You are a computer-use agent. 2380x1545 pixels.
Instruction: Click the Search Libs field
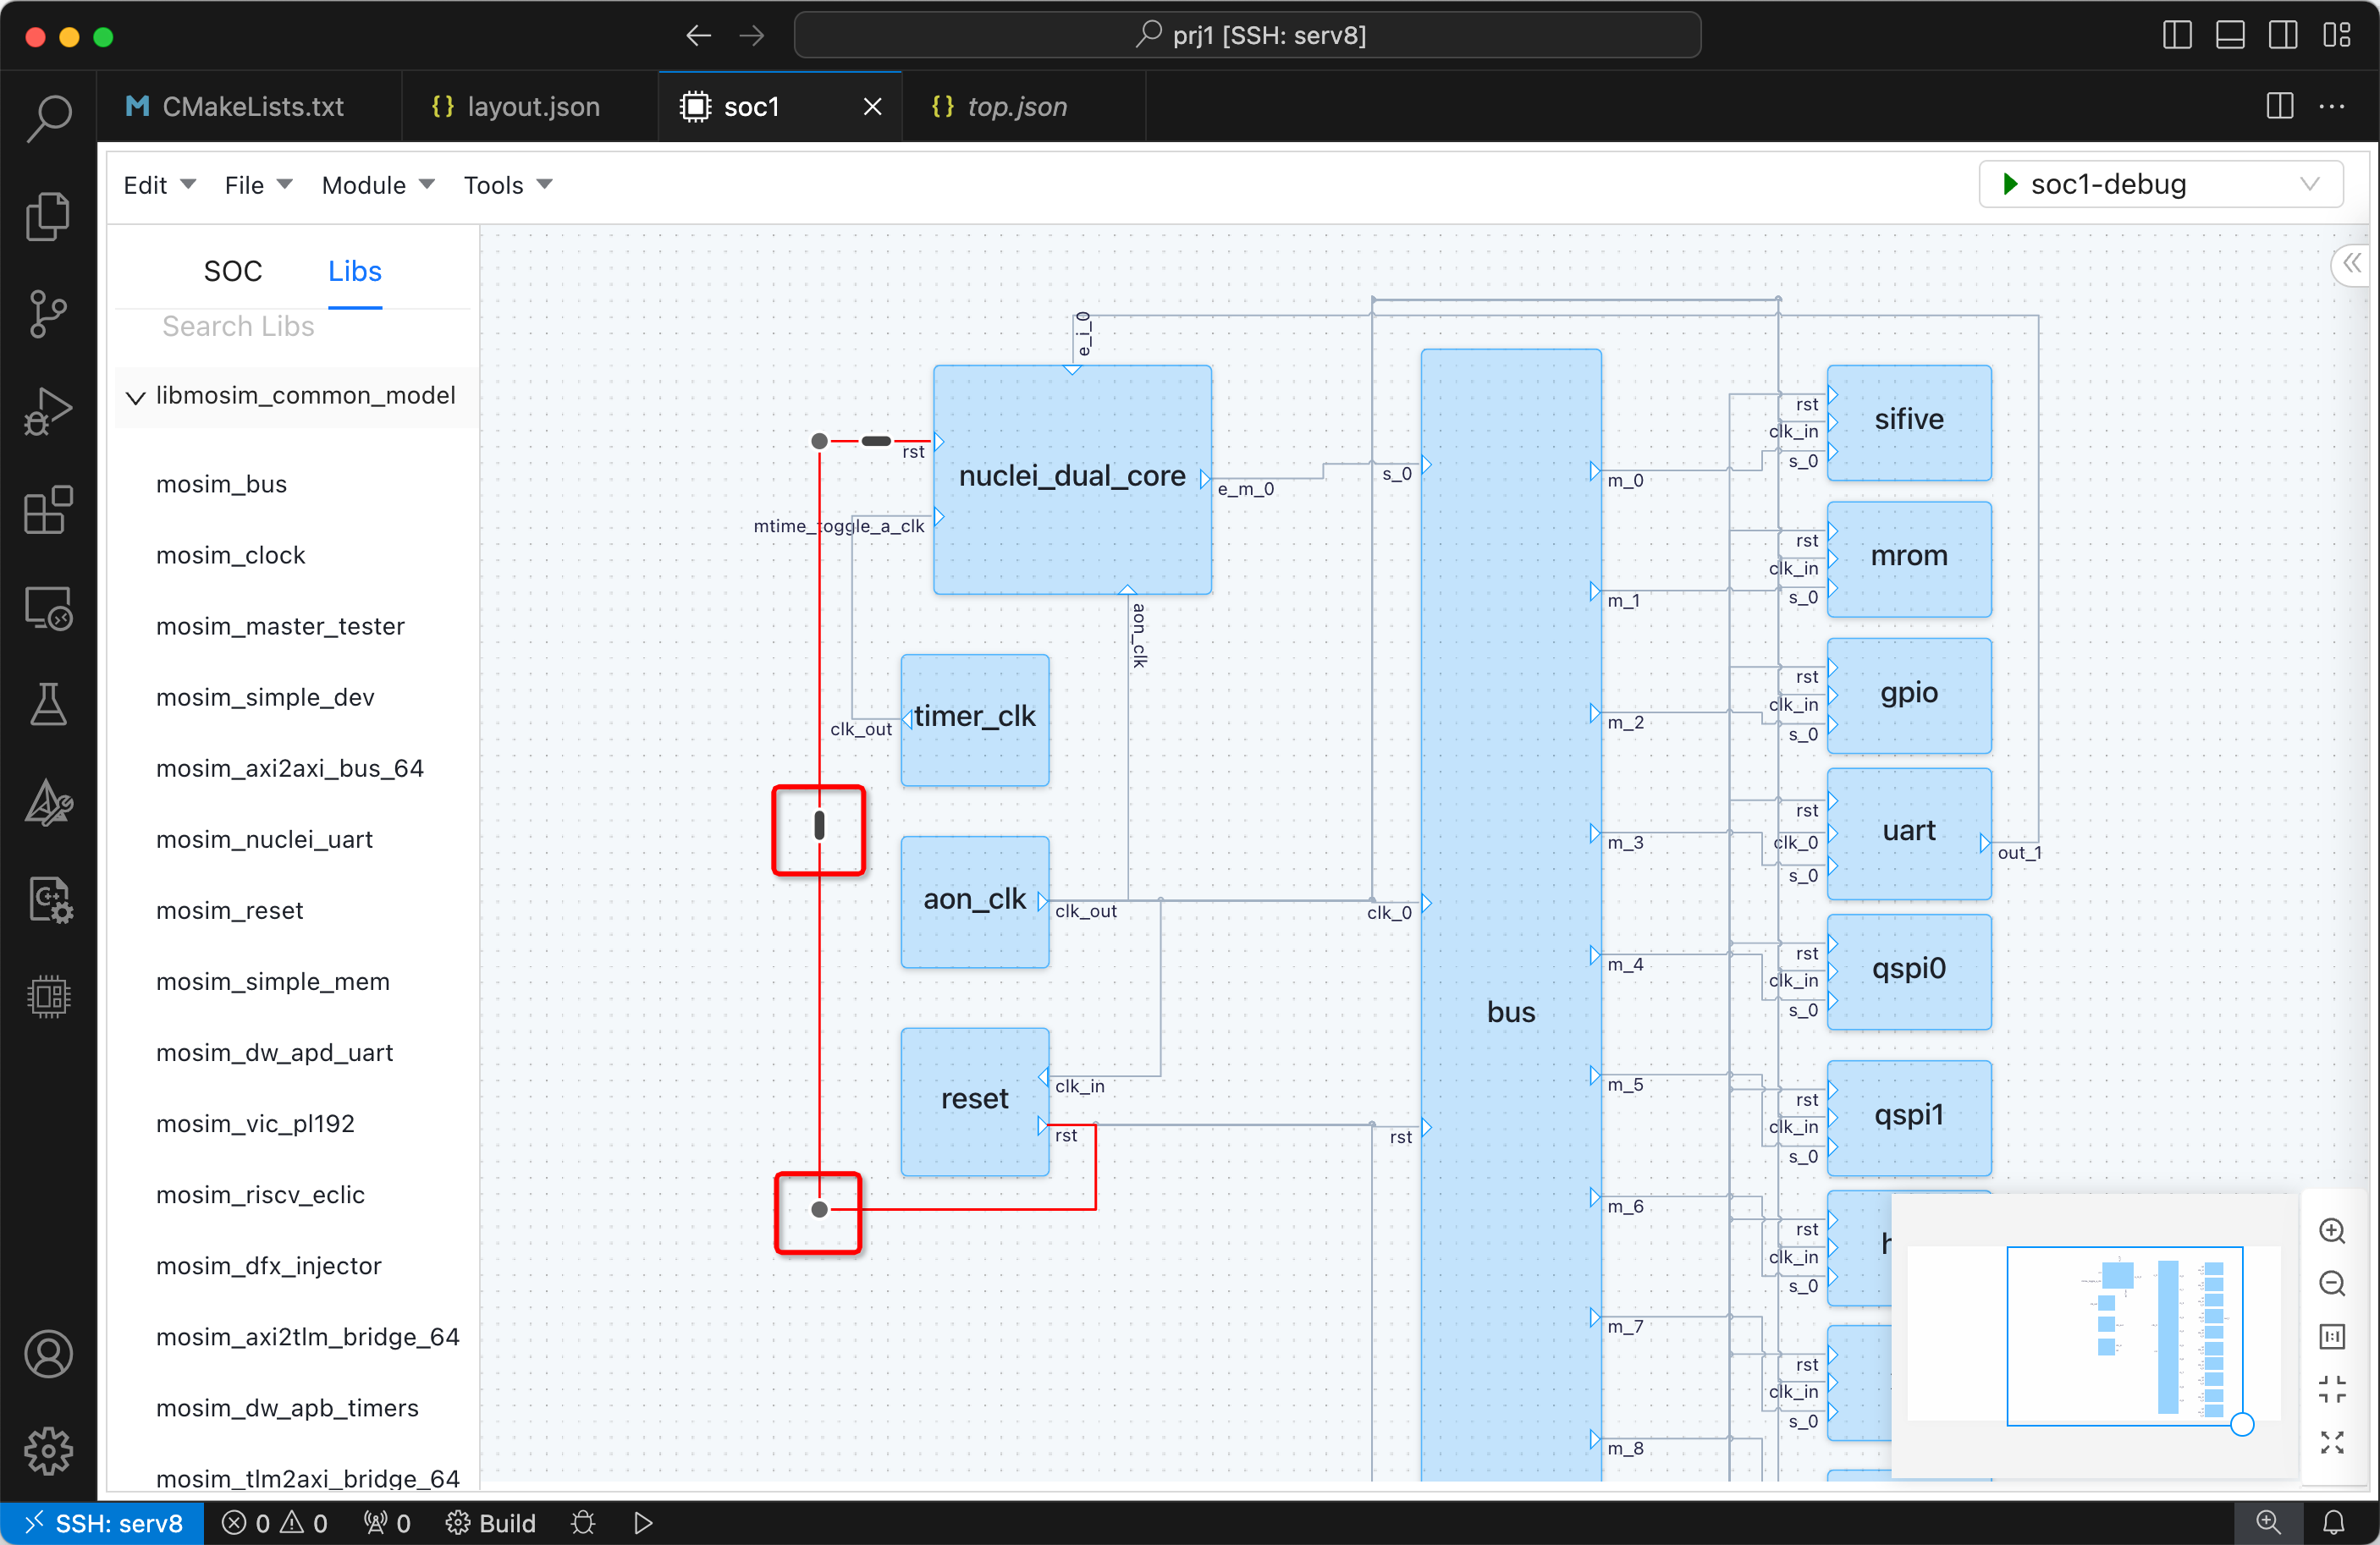295,326
